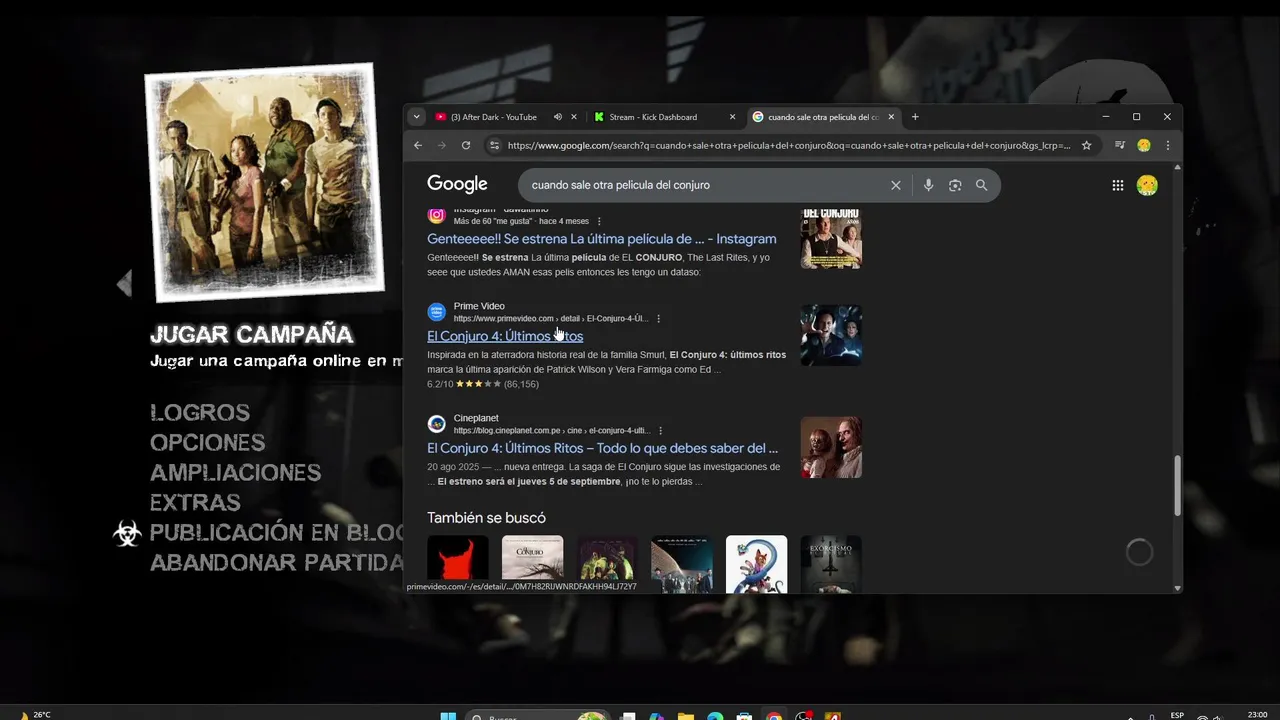Open Prime Video result options menu
The width and height of the screenshot is (1280, 720).
(658, 318)
